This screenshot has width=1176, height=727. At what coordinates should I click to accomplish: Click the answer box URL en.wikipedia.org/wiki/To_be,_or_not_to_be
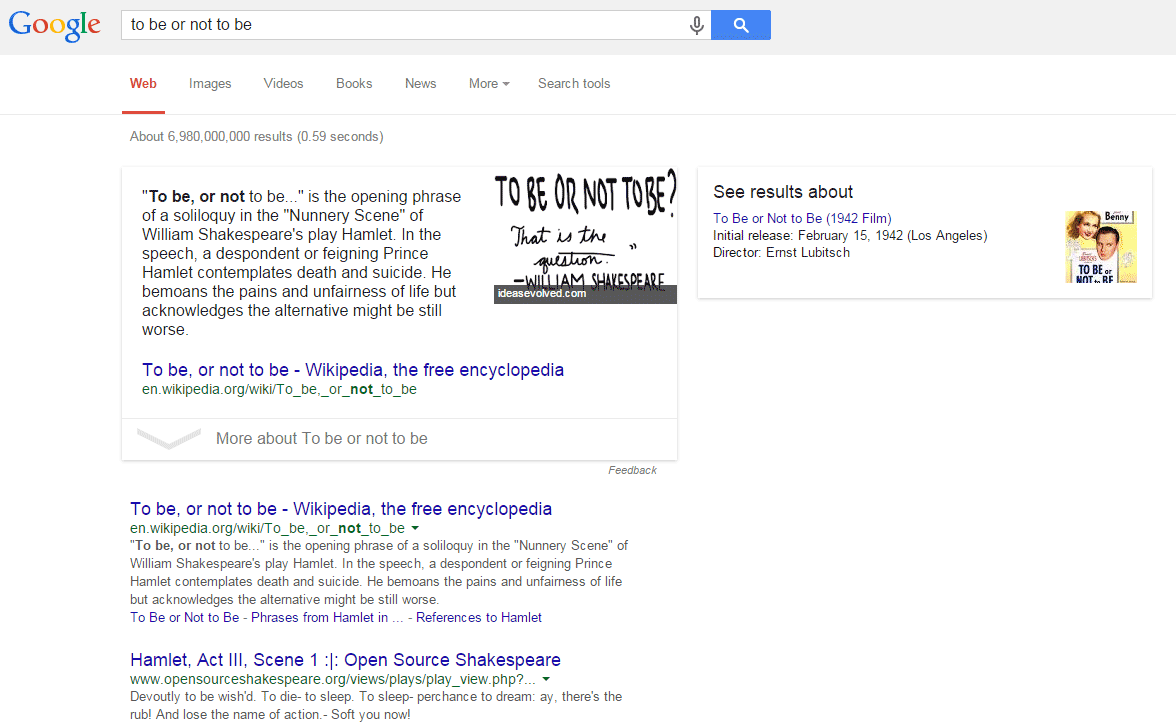click(279, 389)
